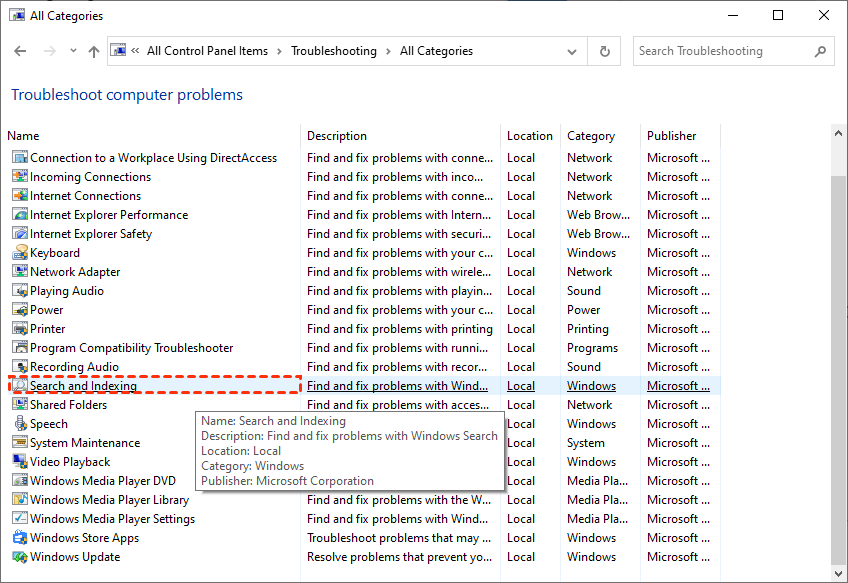Click the Internet Explorer Safety icon

(x=20, y=234)
